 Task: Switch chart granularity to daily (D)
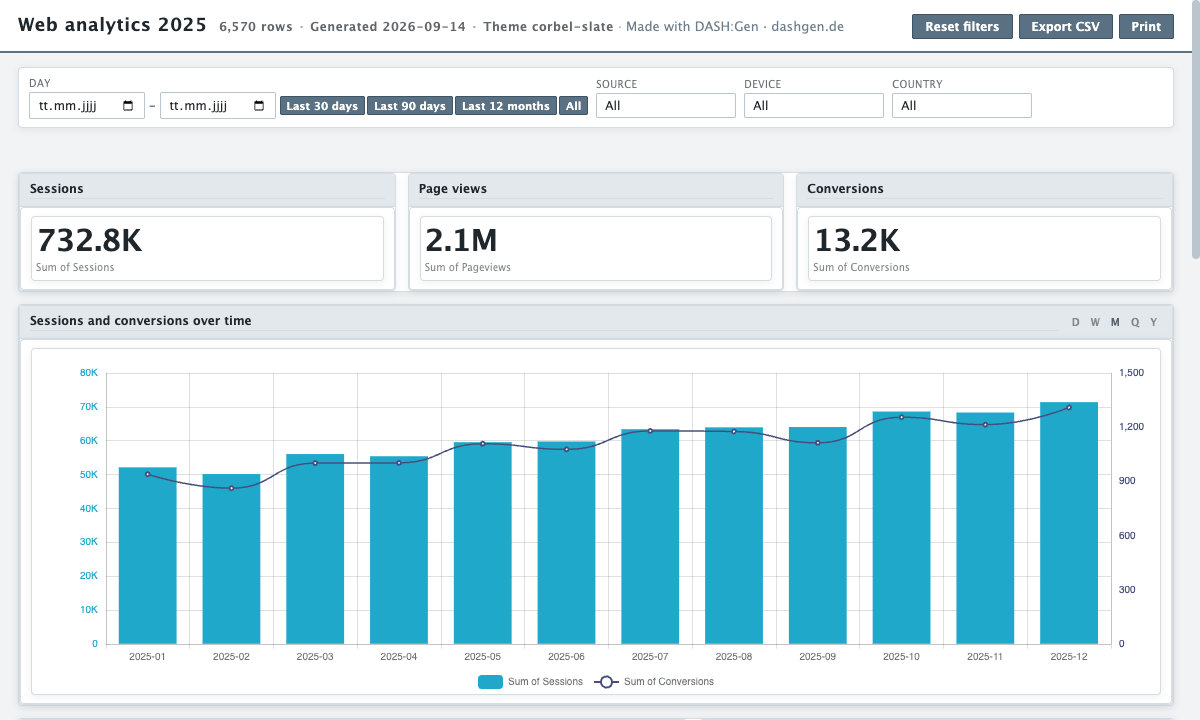(x=1076, y=322)
